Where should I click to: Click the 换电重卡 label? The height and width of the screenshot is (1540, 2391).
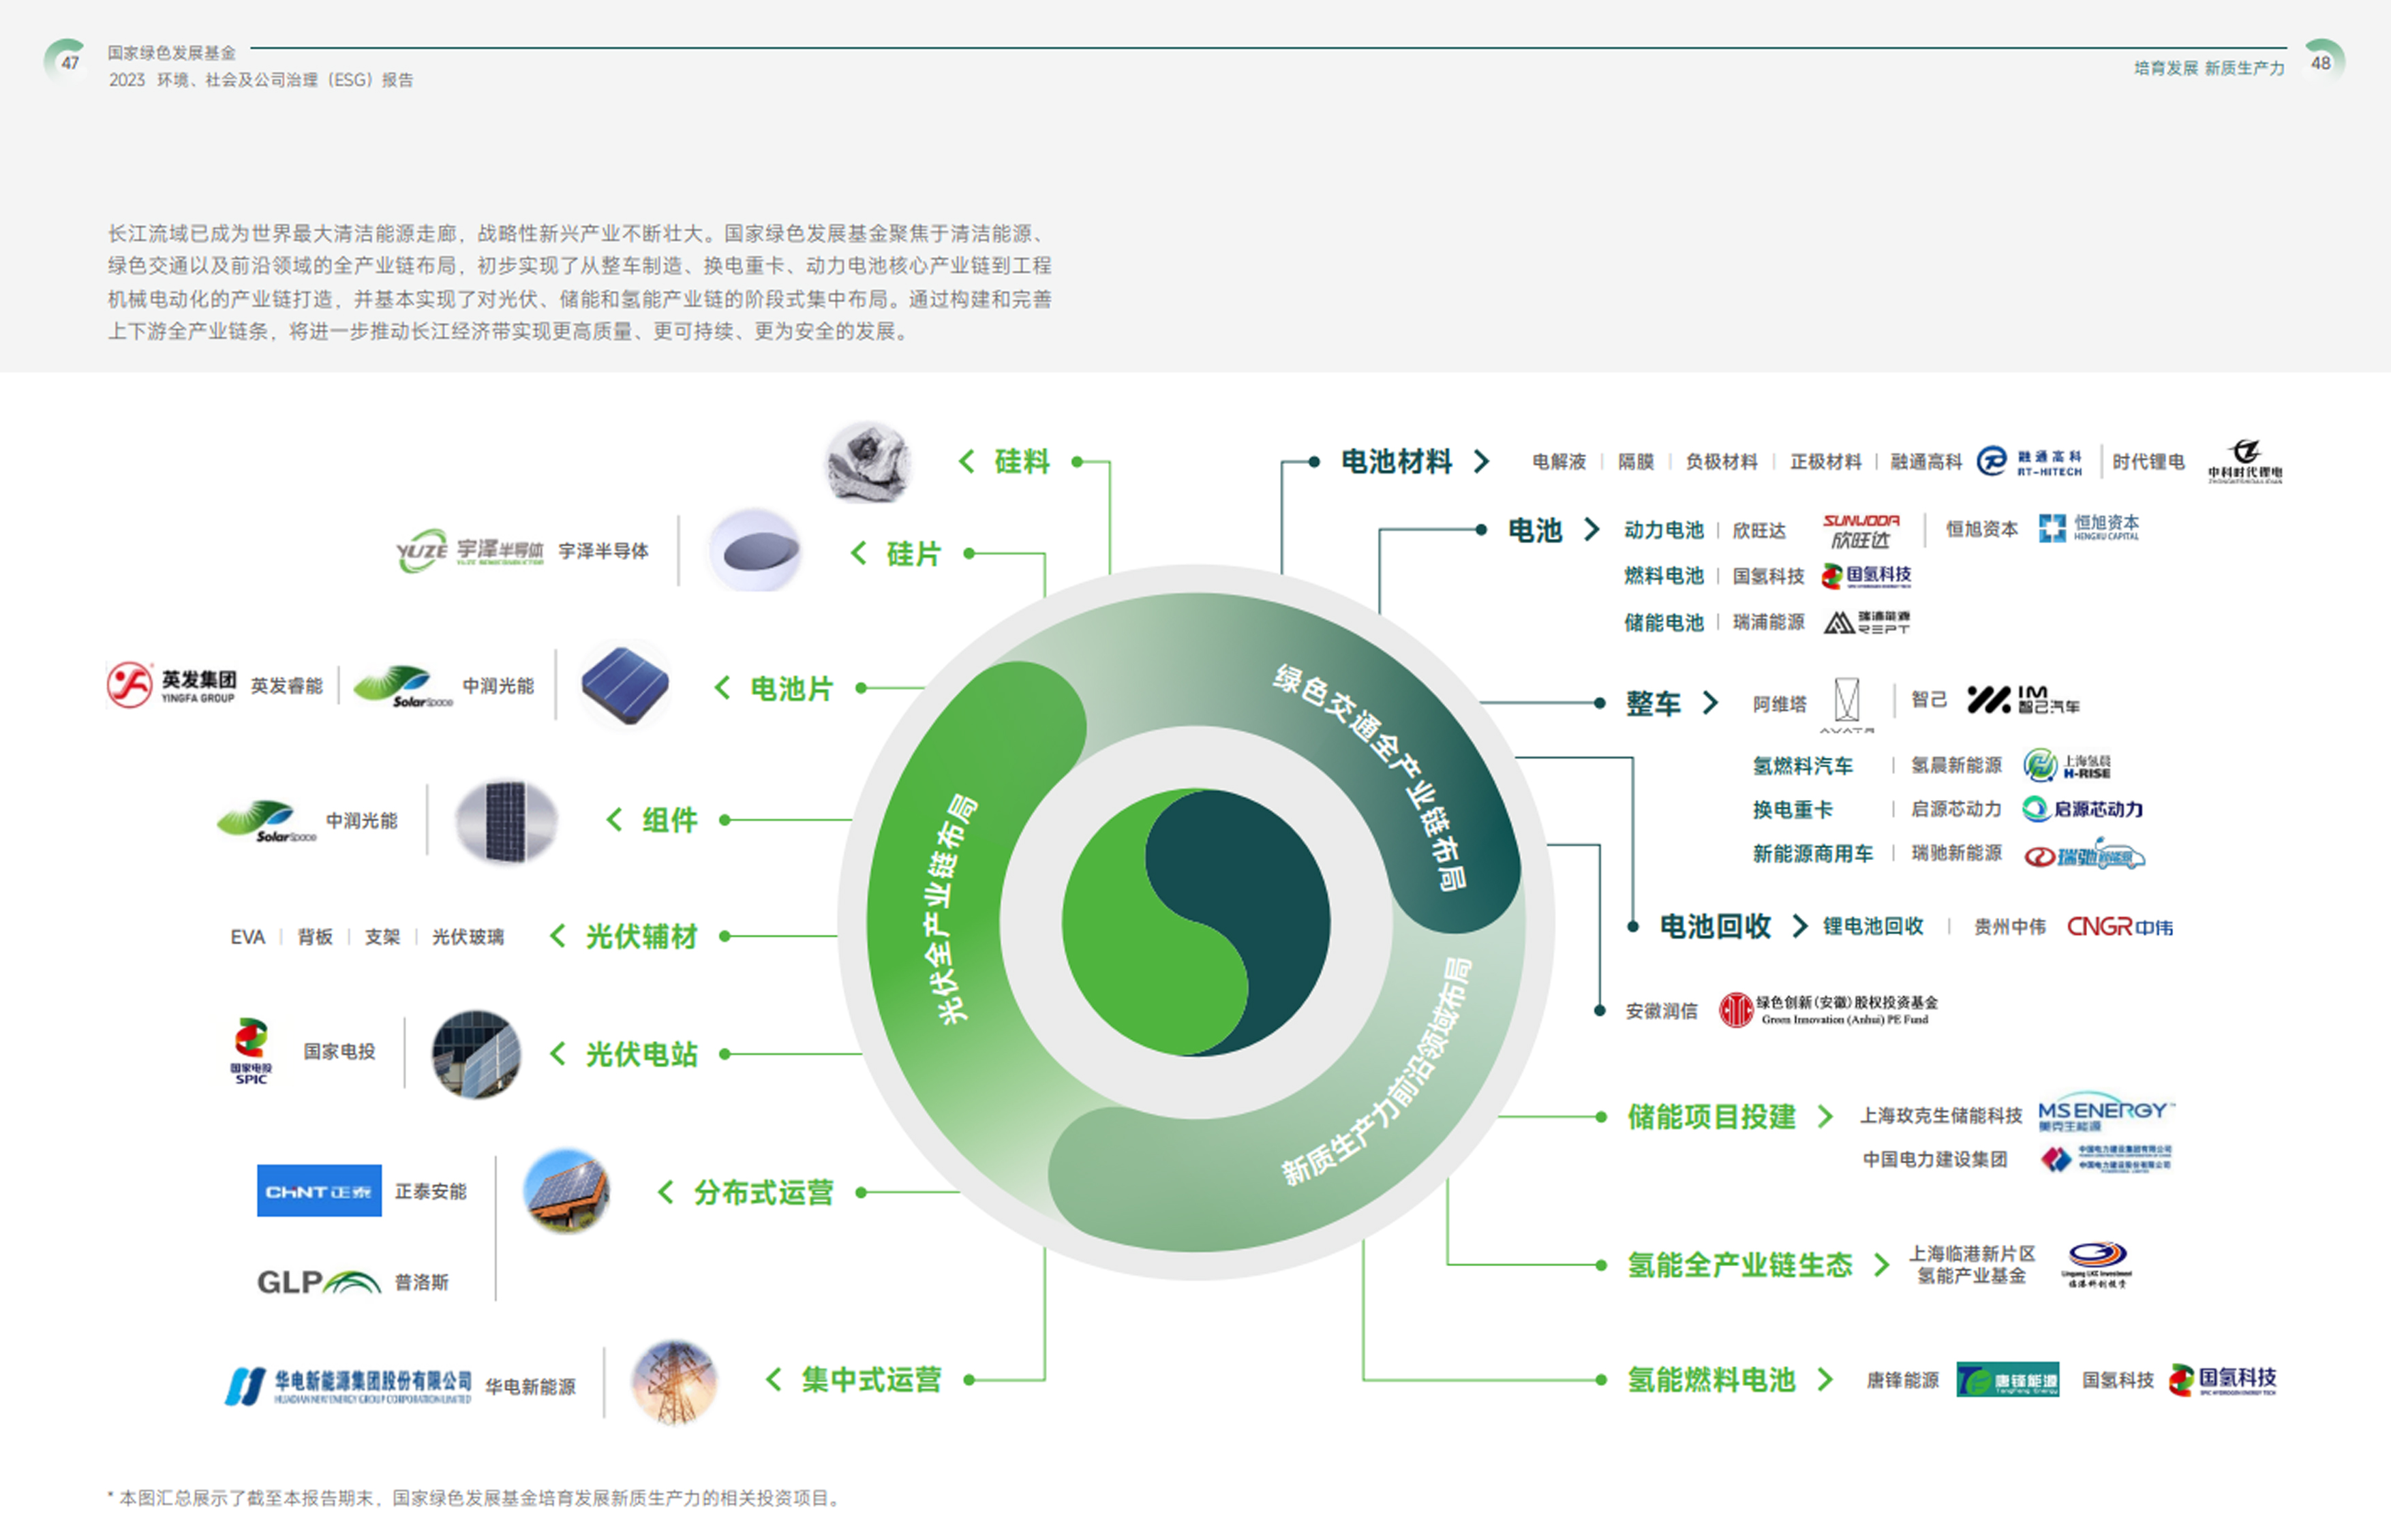pyautogui.click(x=1793, y=810)
